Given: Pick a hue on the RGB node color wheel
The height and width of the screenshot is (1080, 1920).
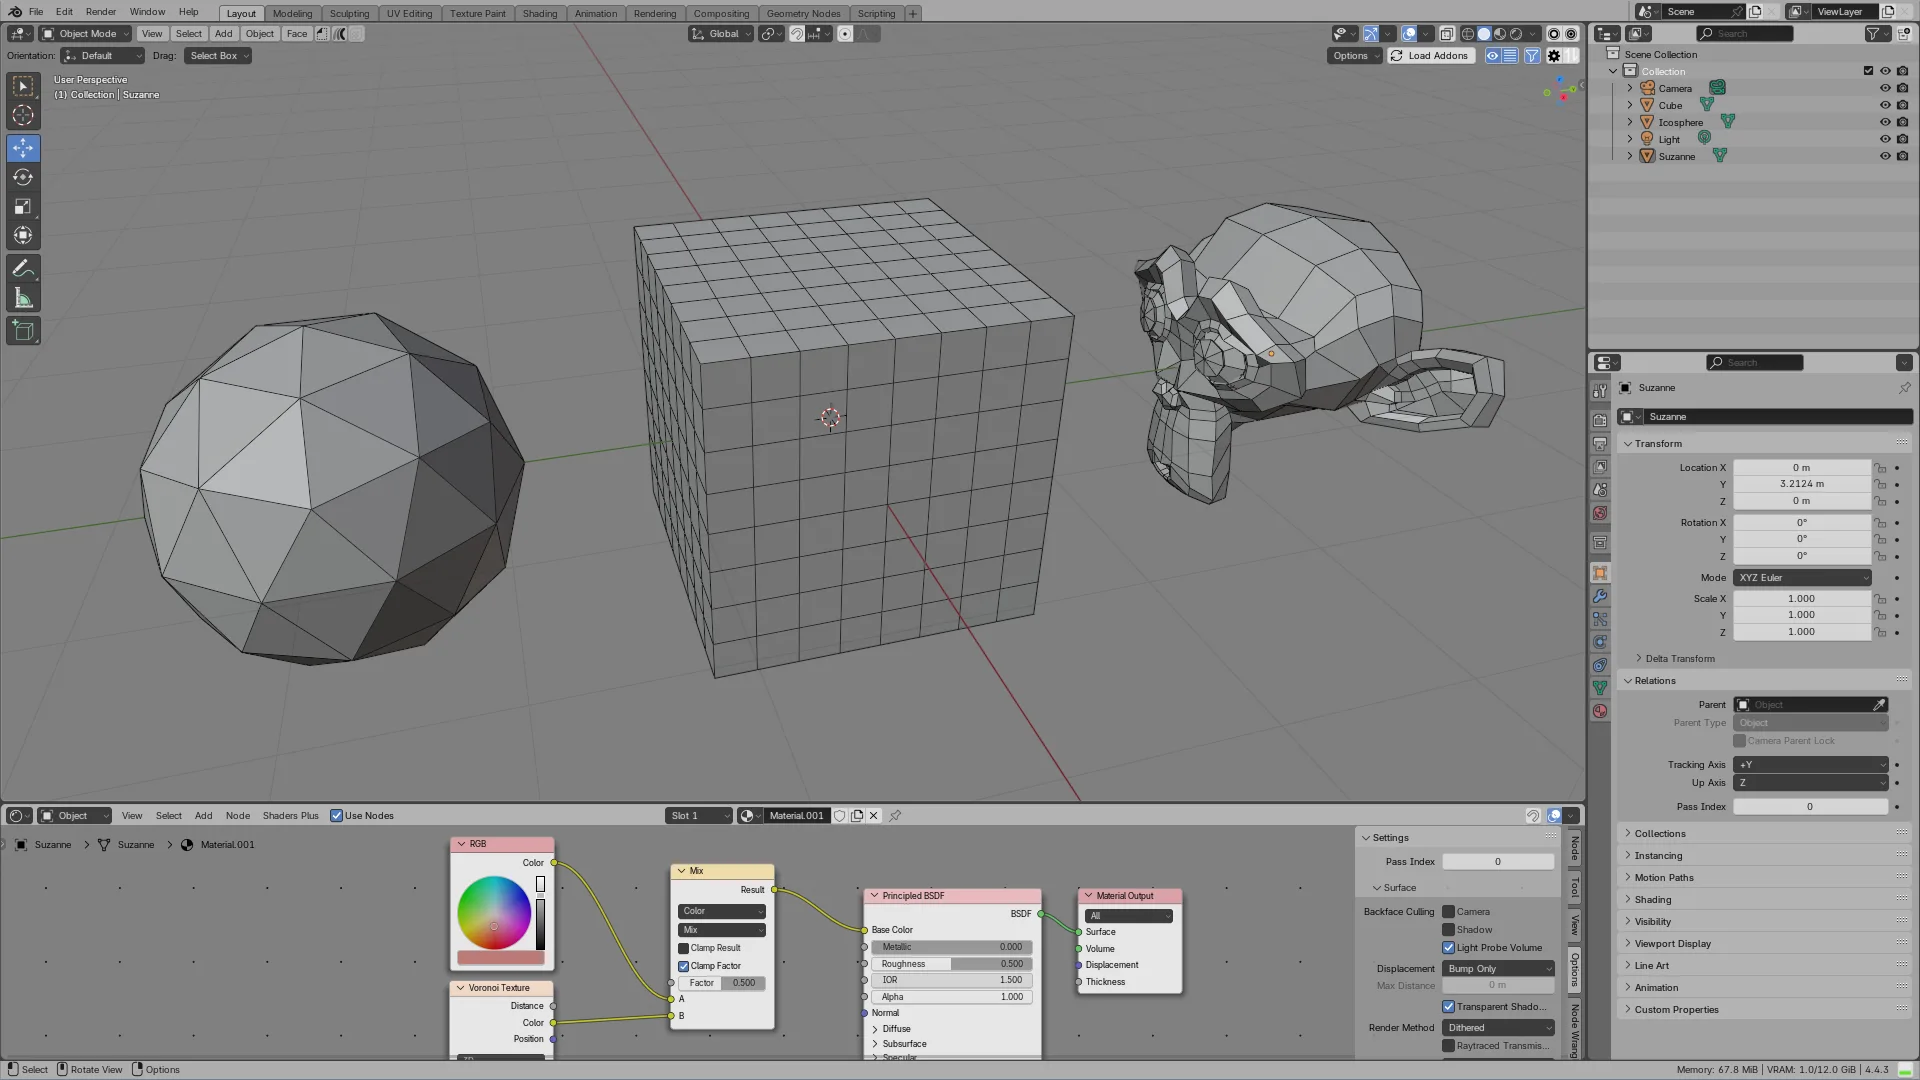Looking at the screenshot, I should (x=494, y=912).
